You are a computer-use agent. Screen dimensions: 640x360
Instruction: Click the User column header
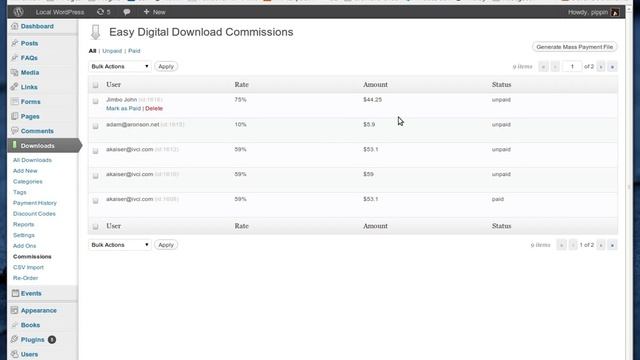(113, 85)
